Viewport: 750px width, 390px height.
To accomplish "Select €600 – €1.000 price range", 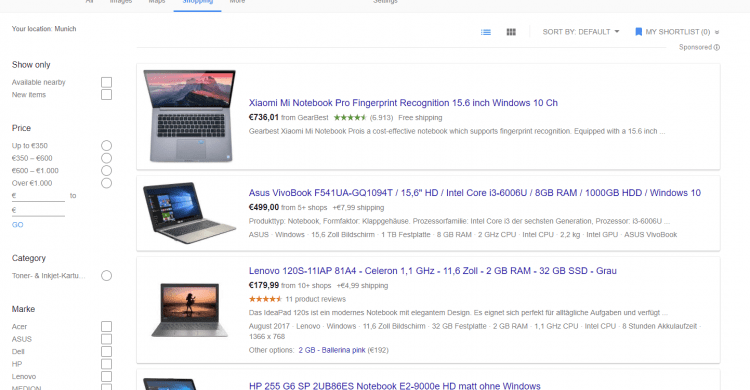I will 106,170.
